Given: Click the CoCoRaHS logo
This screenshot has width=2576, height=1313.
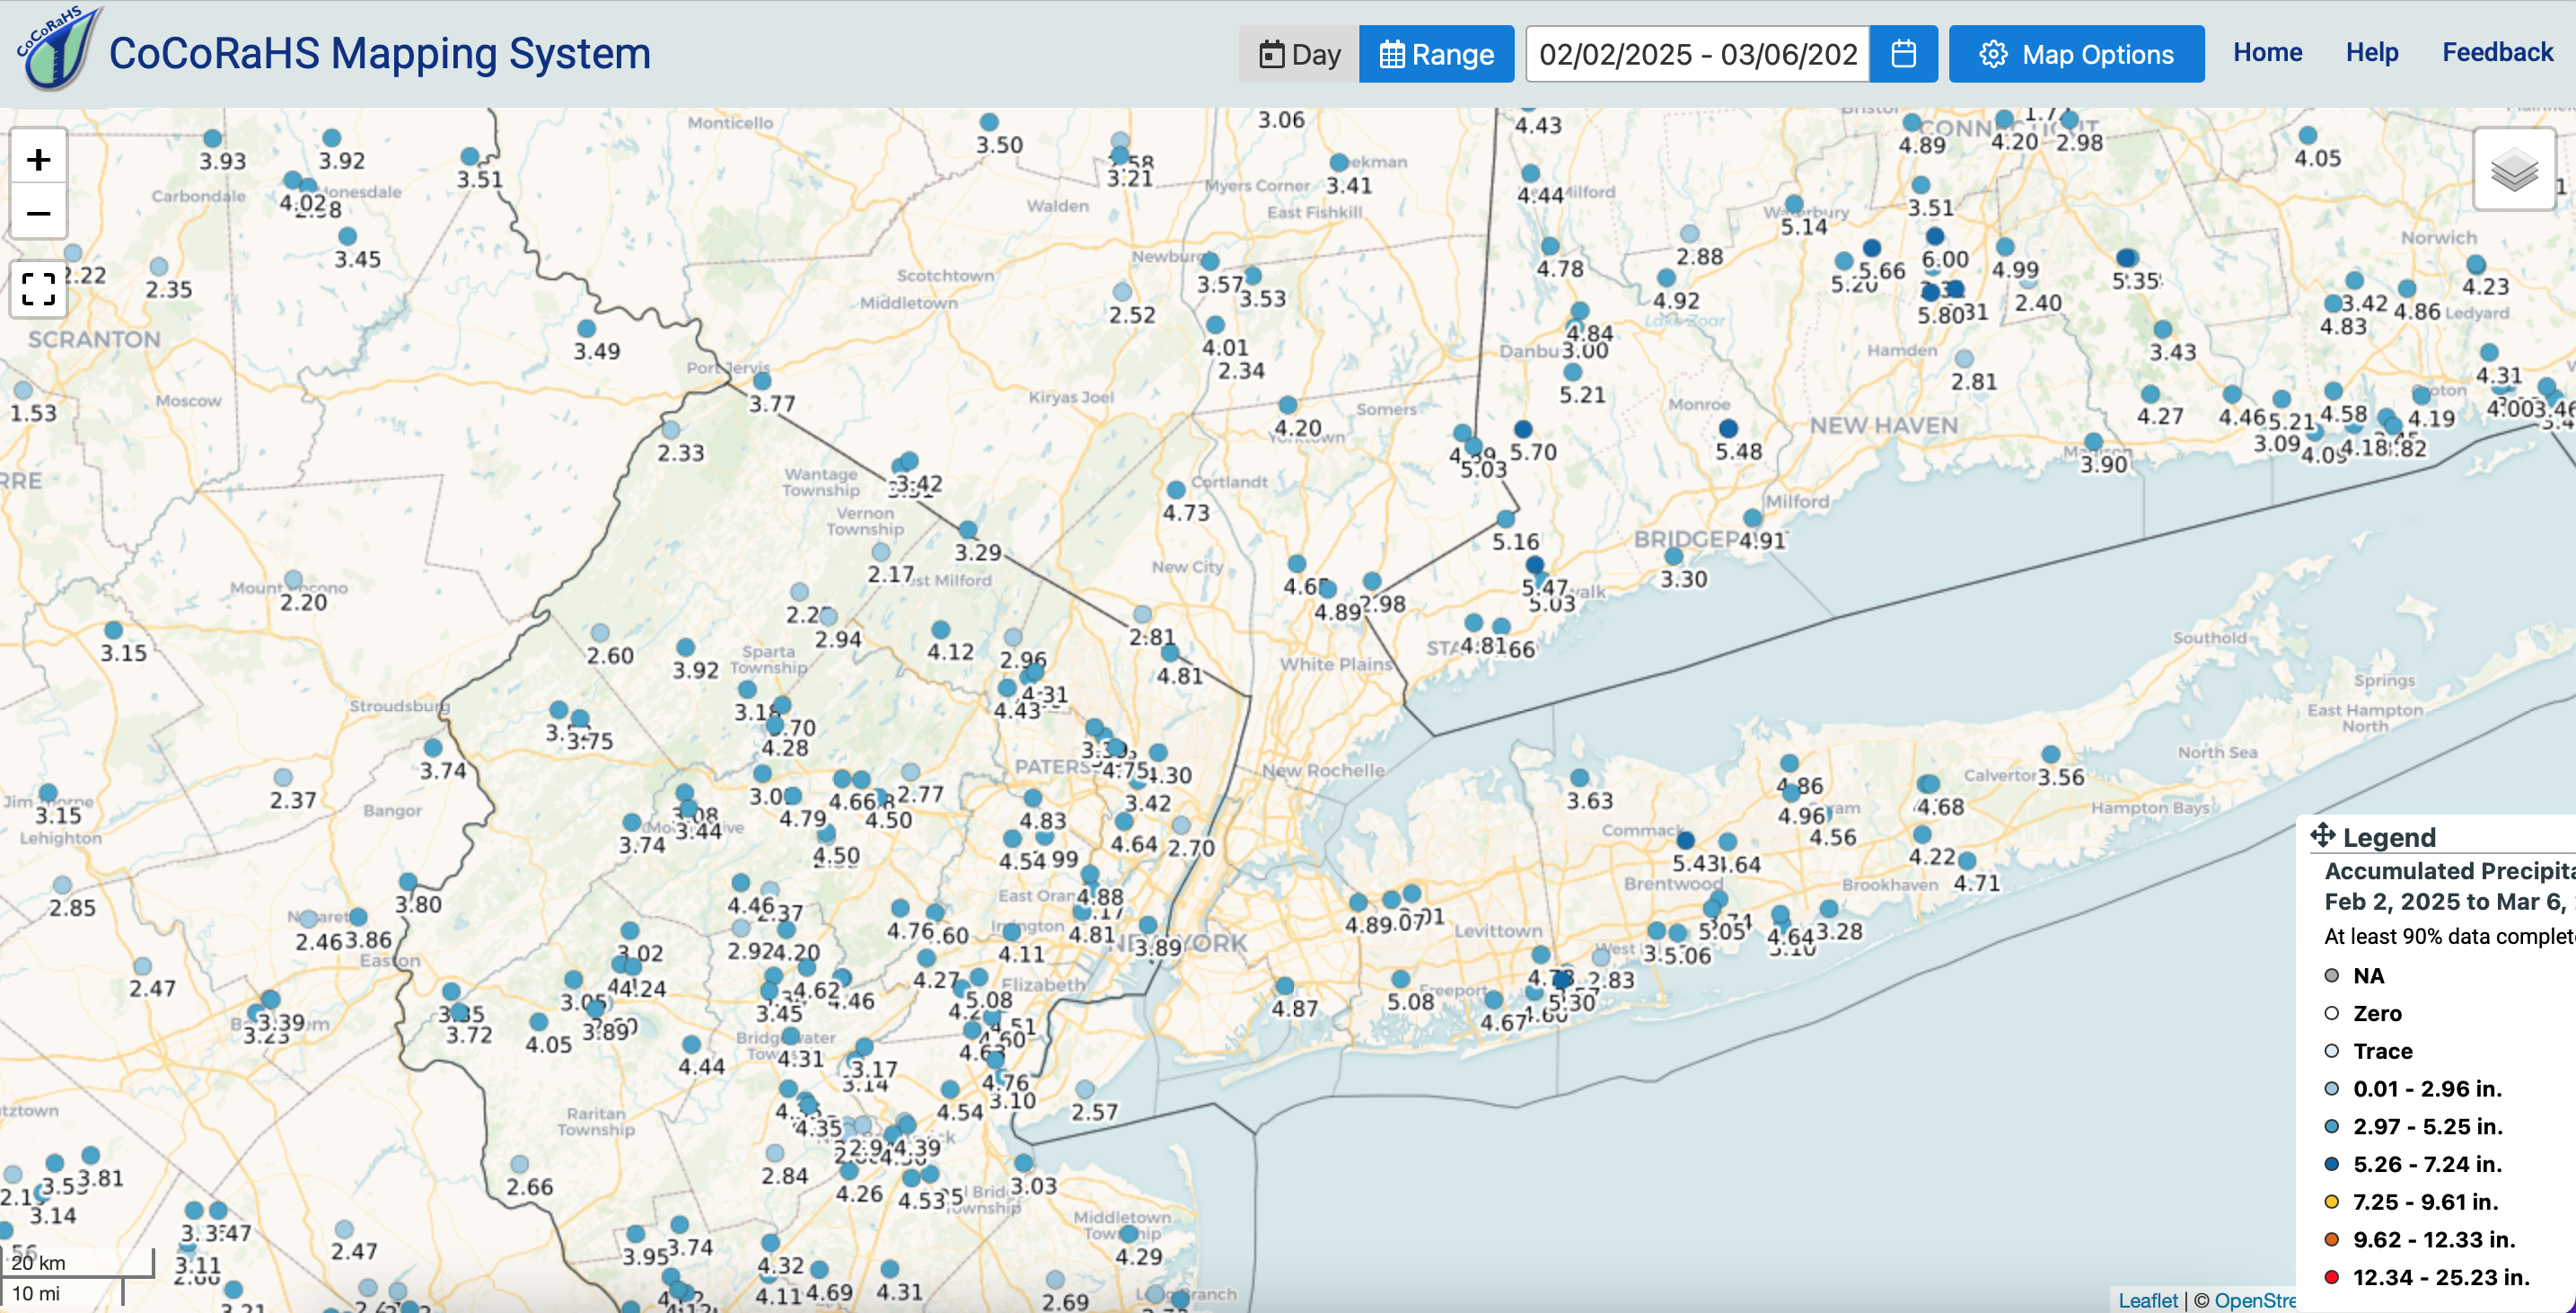Looking at the screenshot, I should point(58,50).
